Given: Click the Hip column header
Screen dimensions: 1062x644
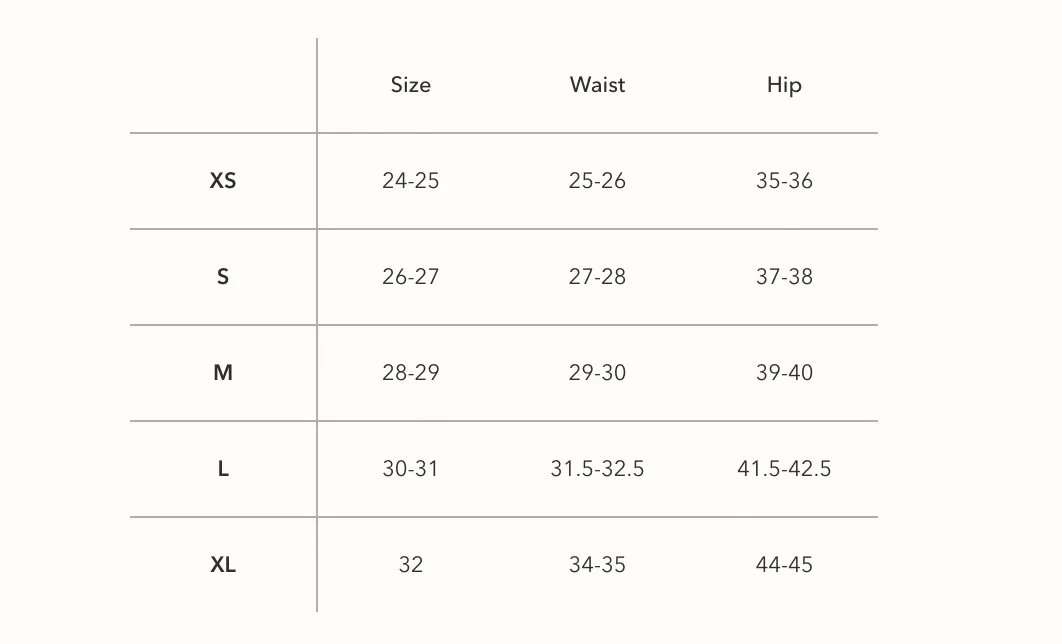Looking at the screenshot, I should tap(784, 86).
